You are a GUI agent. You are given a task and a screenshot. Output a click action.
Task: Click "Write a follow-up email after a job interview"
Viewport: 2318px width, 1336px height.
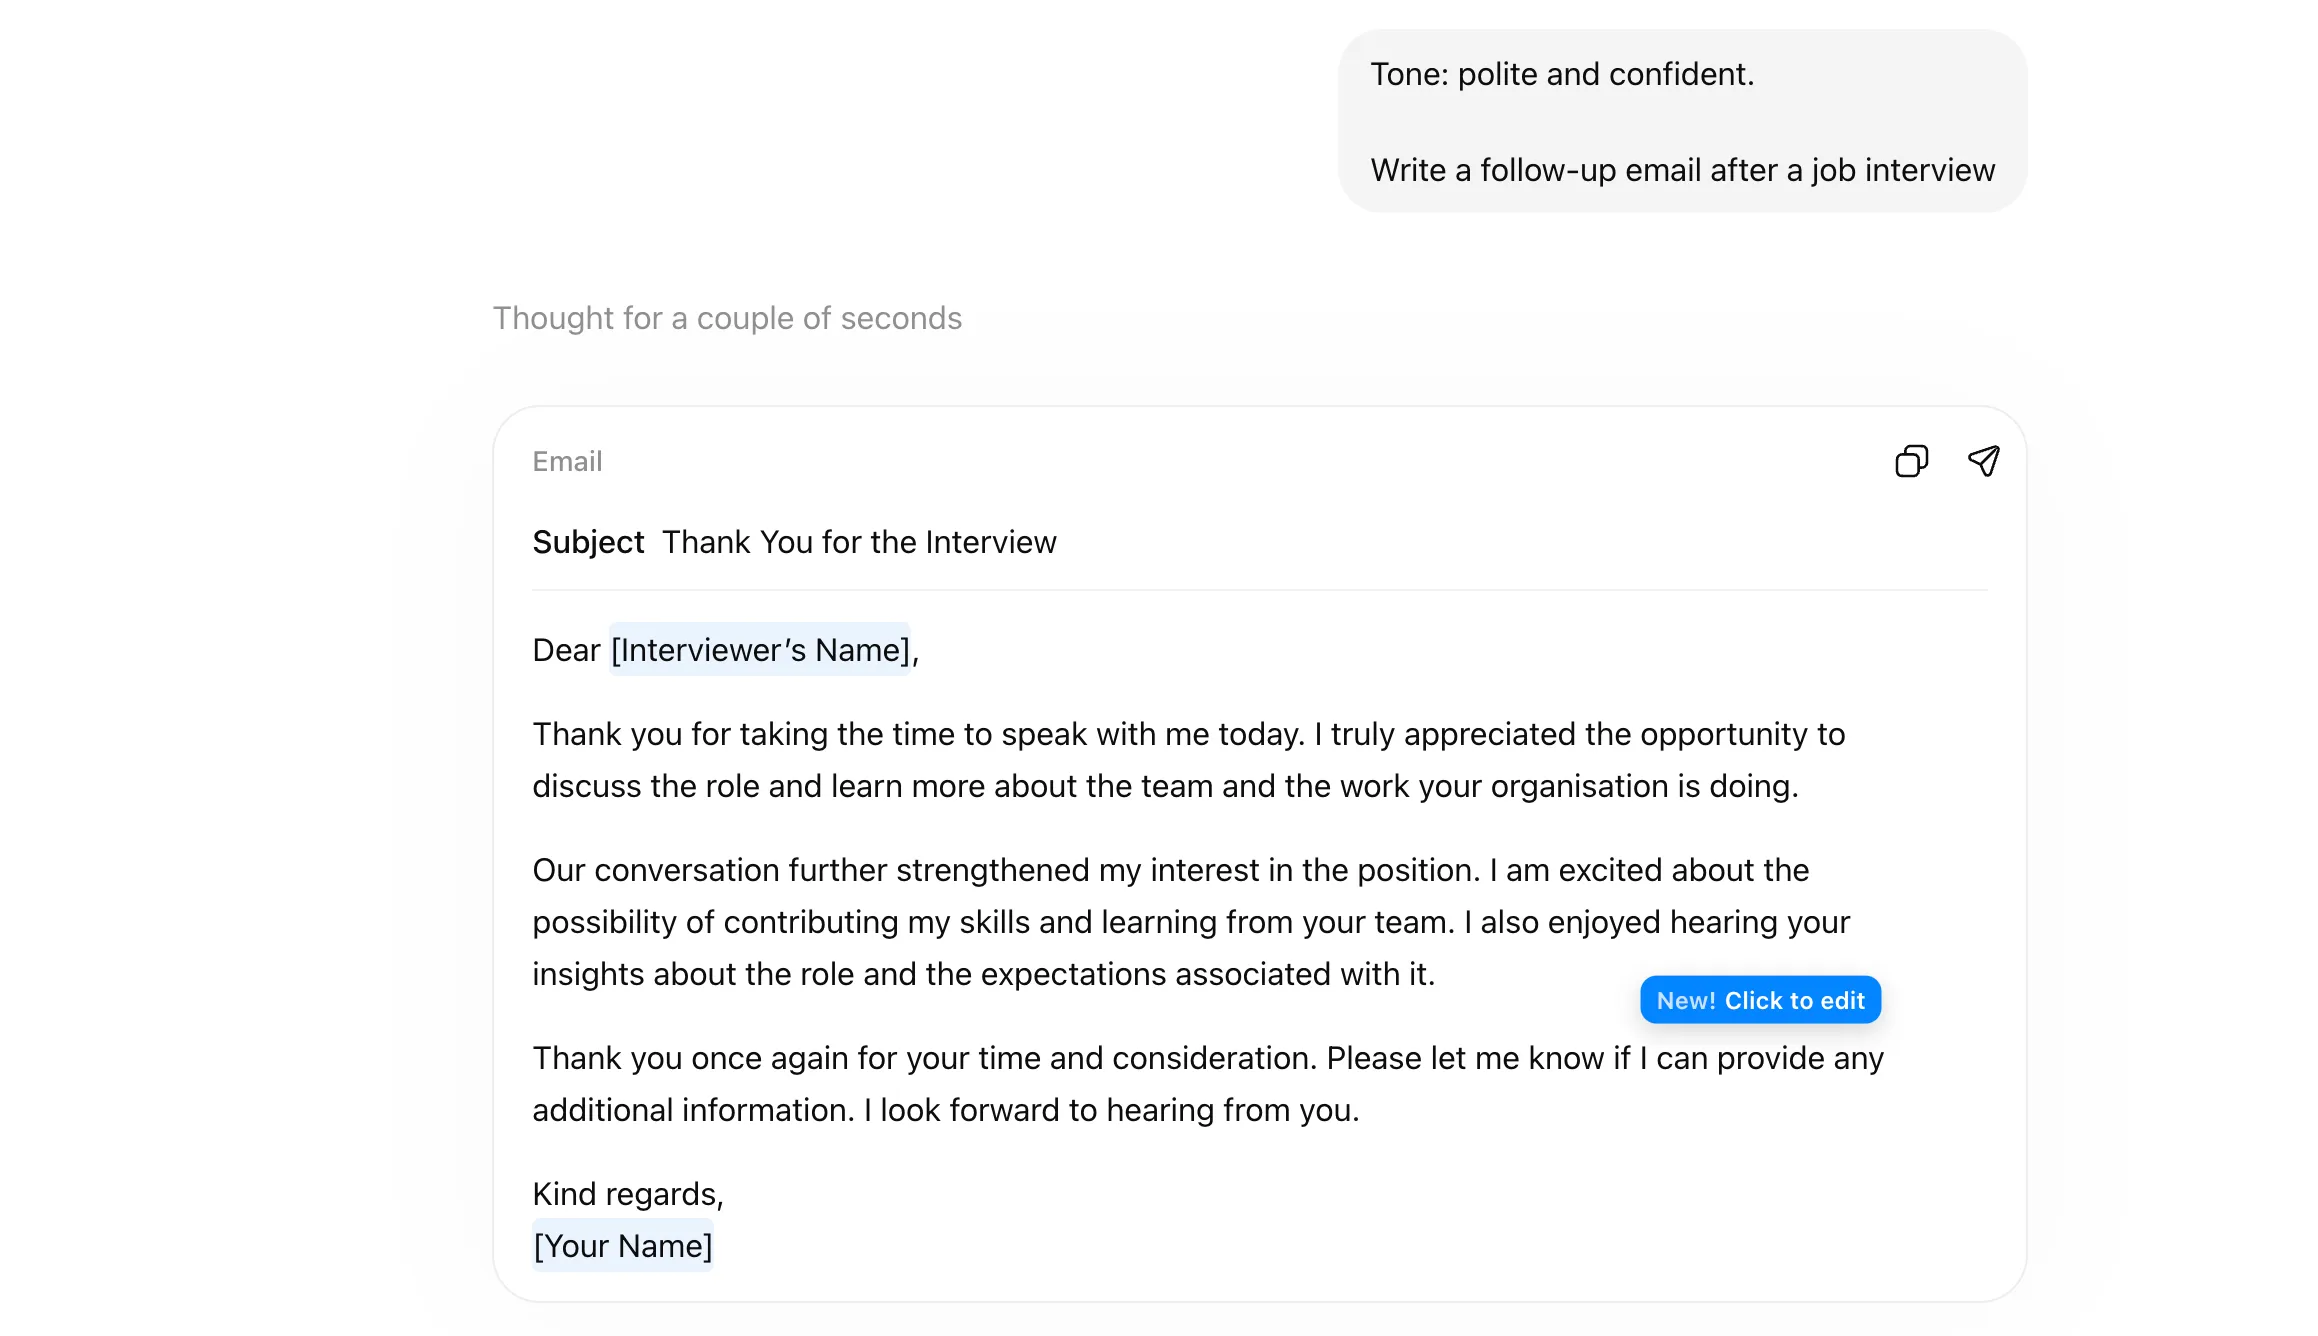pos(1682,170)
